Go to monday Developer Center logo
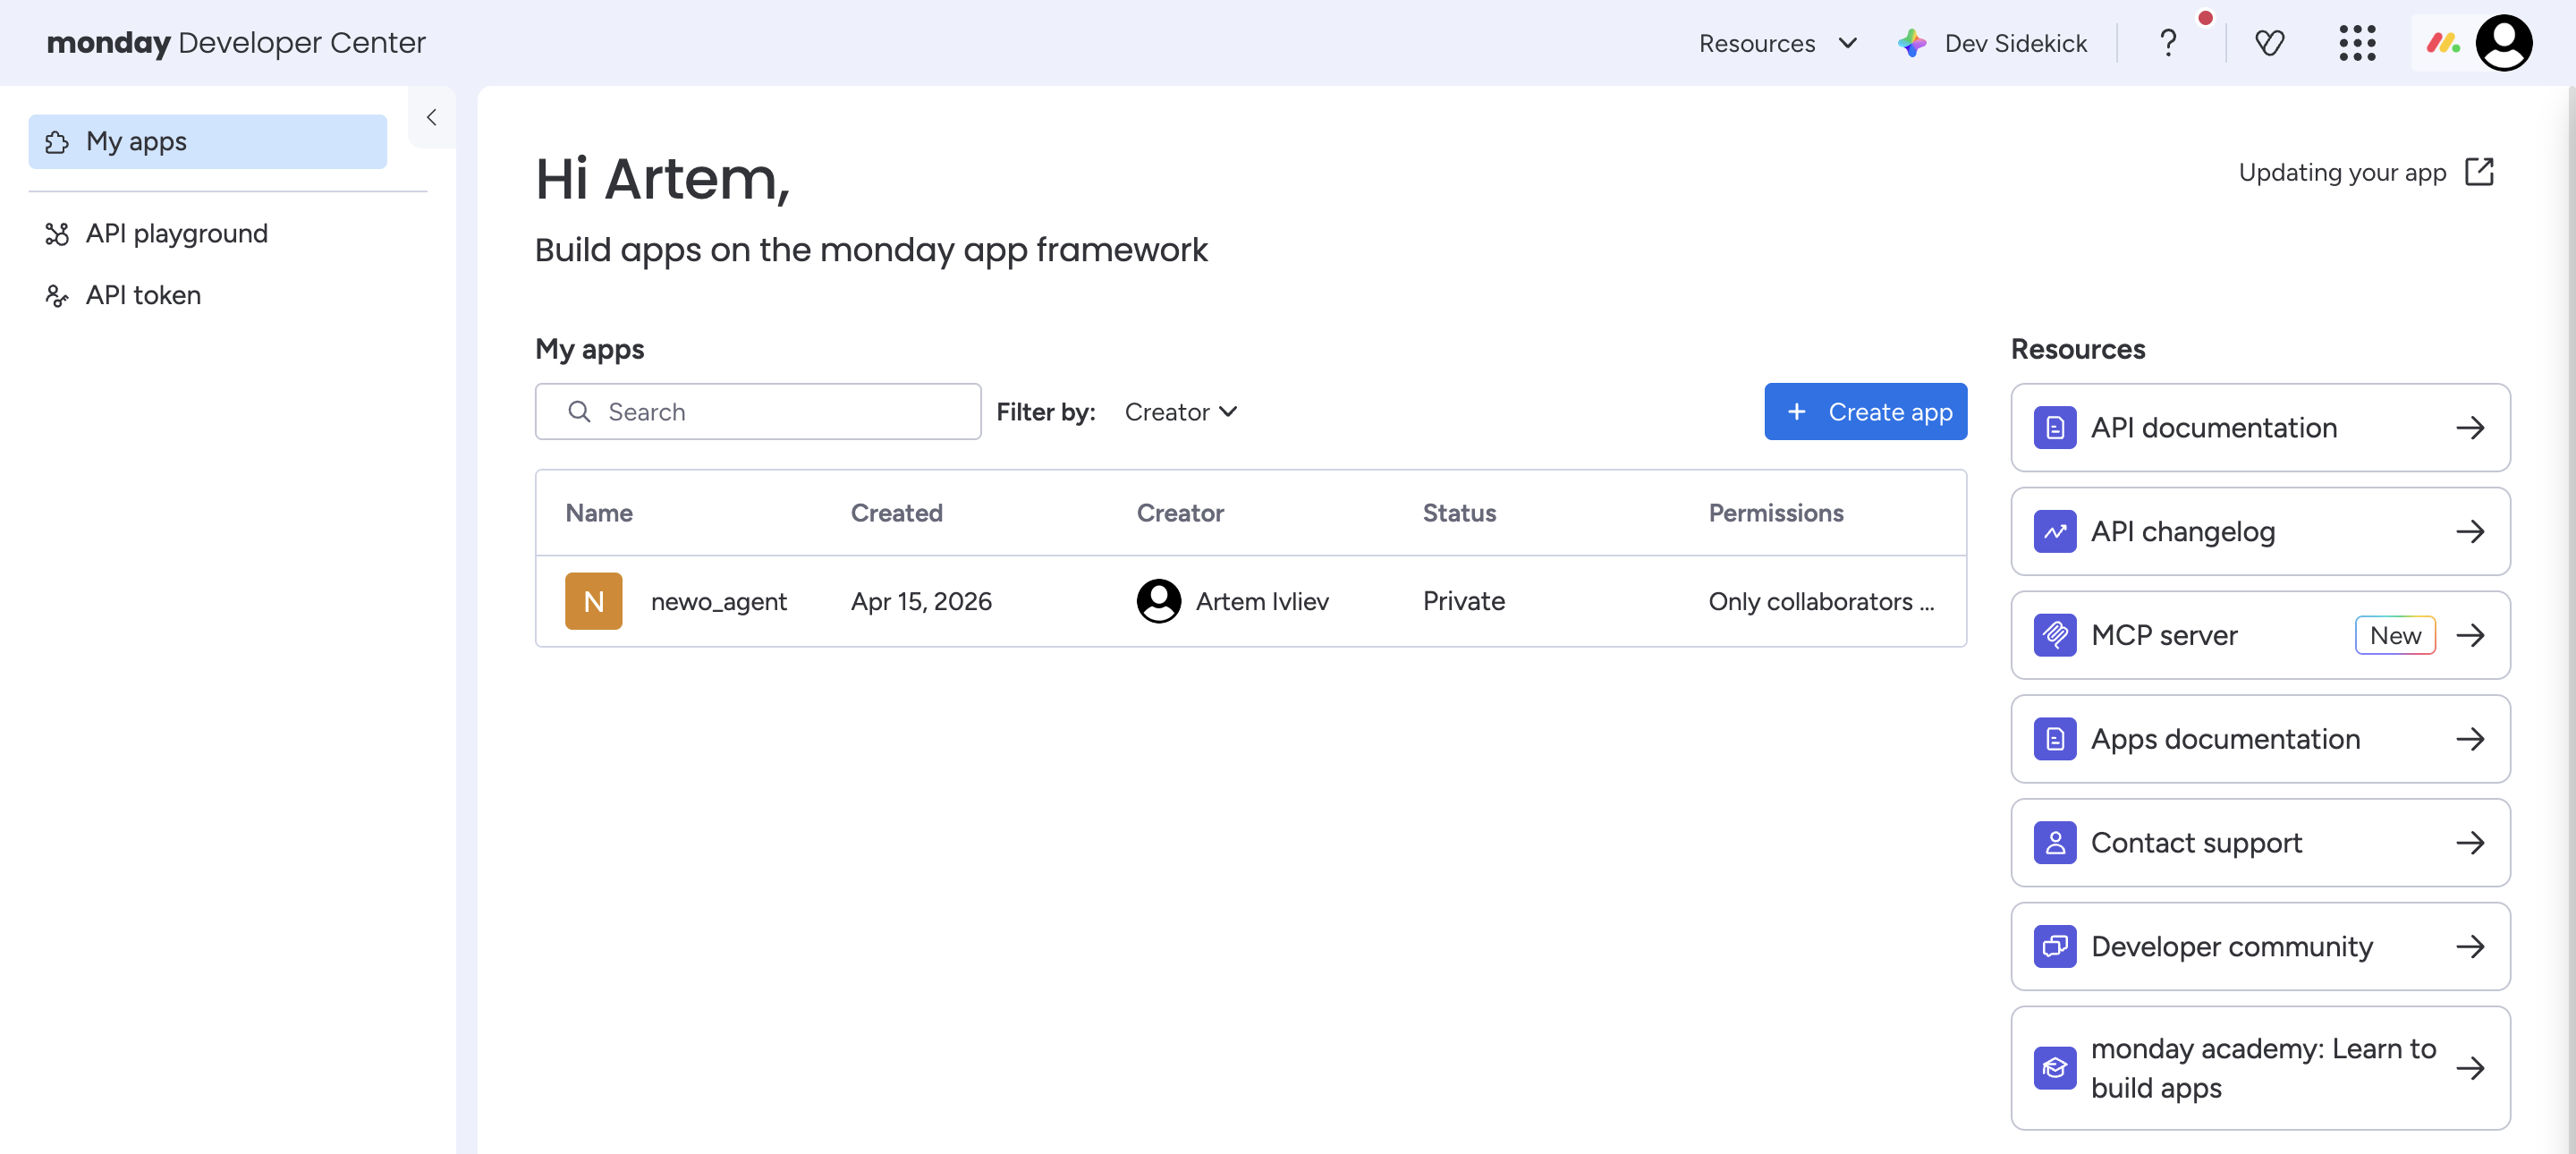The image size is (2576, 1154). [x=236, y=42]
